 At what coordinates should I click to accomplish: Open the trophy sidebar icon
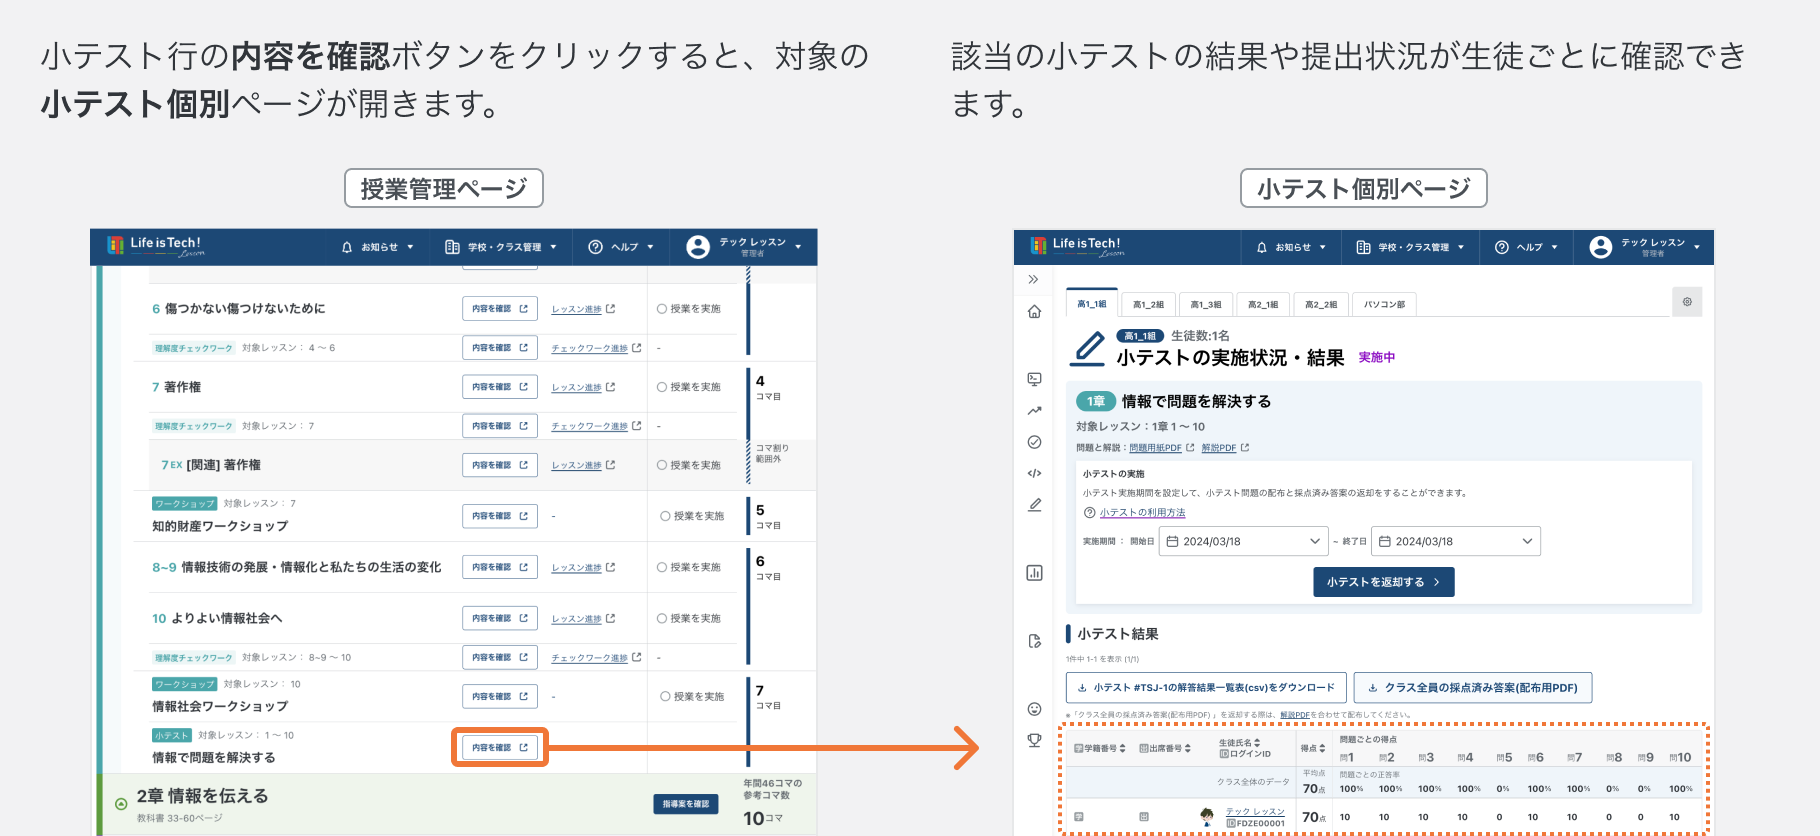(x=1034, y=740)
